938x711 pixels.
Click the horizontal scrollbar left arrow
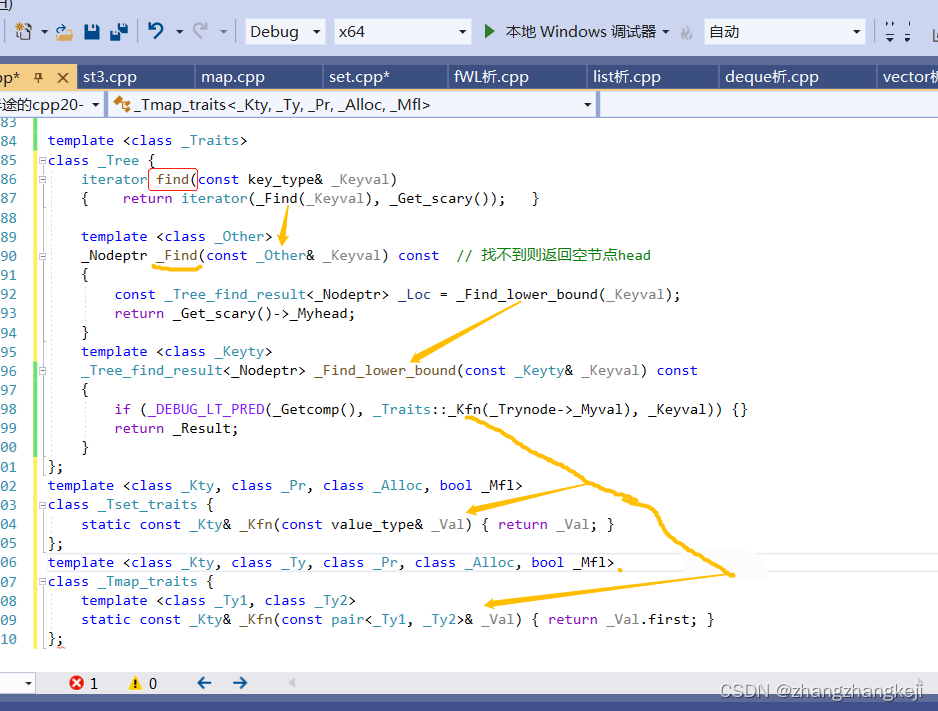tap(292, 682)
